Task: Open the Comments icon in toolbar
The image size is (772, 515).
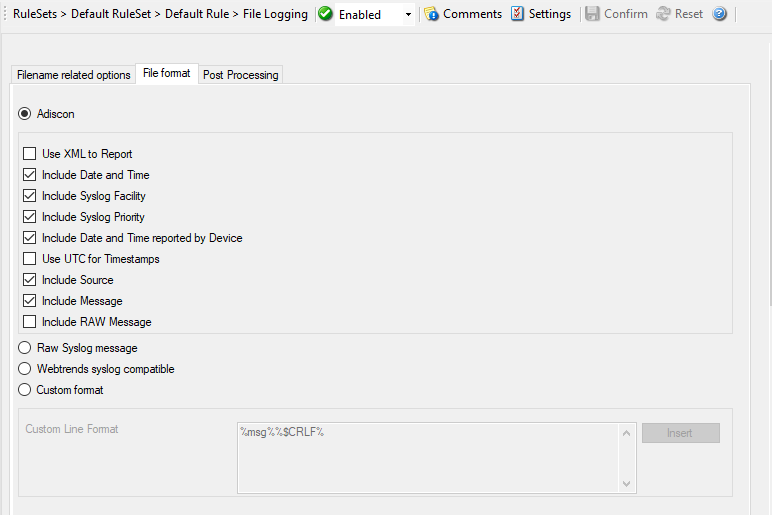Action: 431,14
